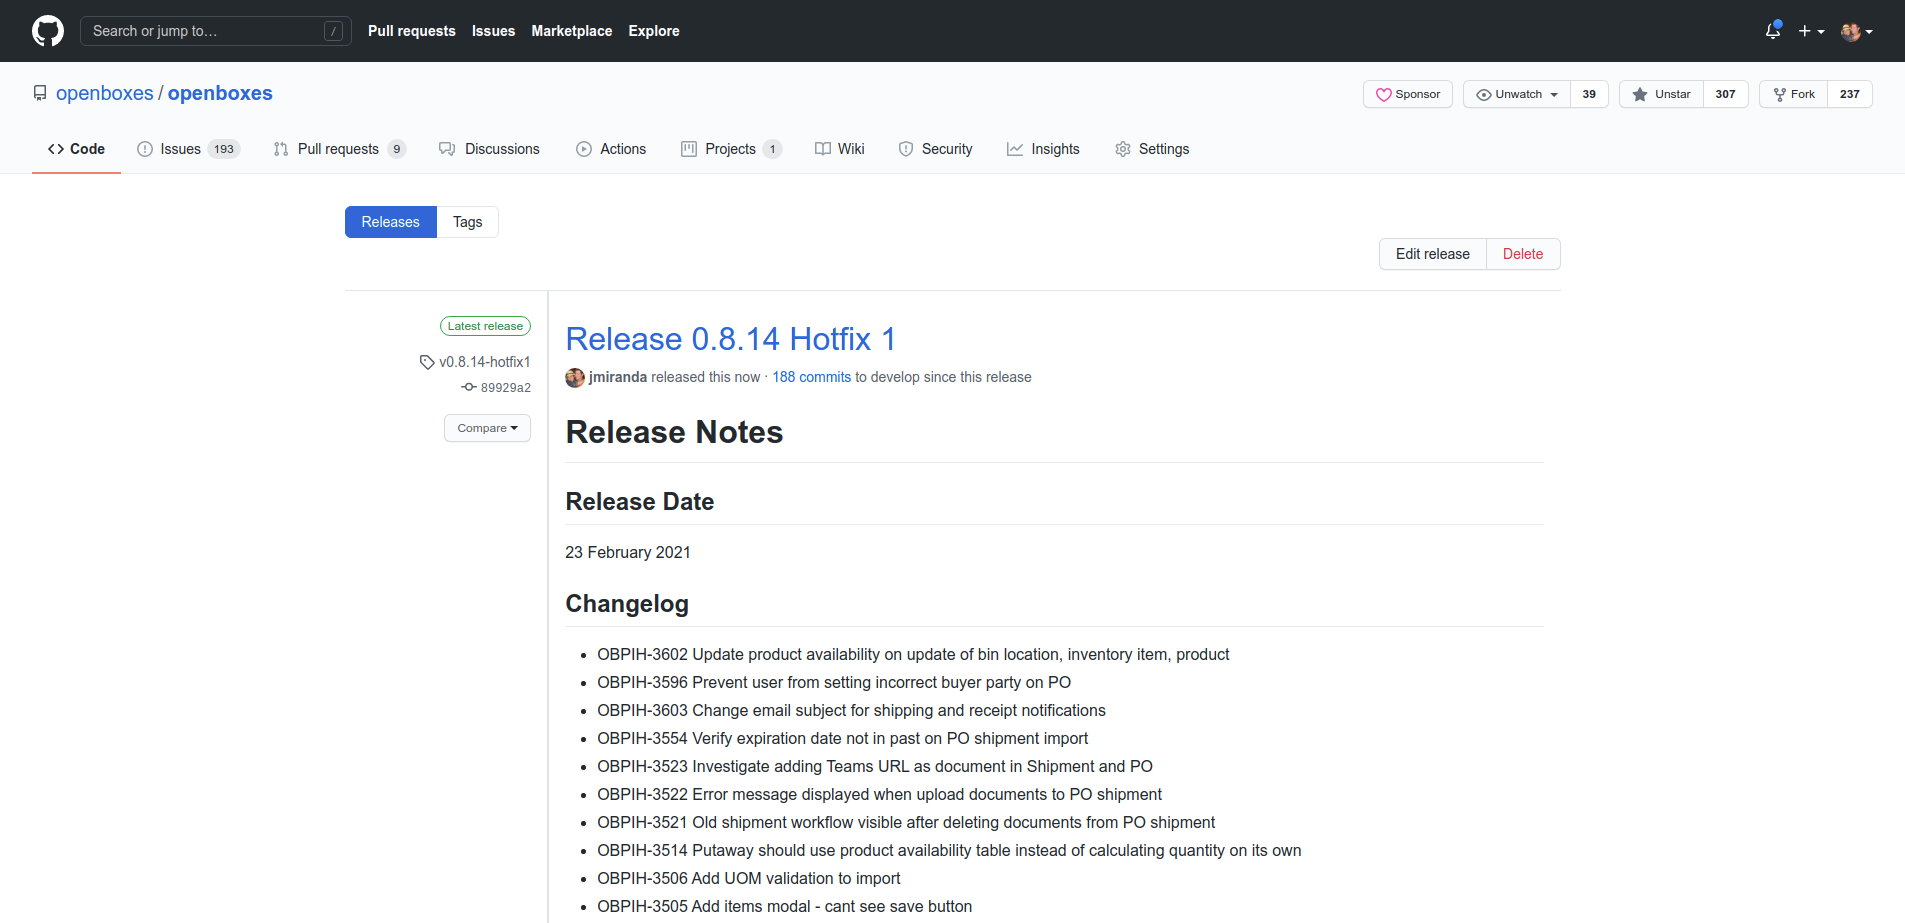
Task: Click the Release Notes heading
Action: 674,432
